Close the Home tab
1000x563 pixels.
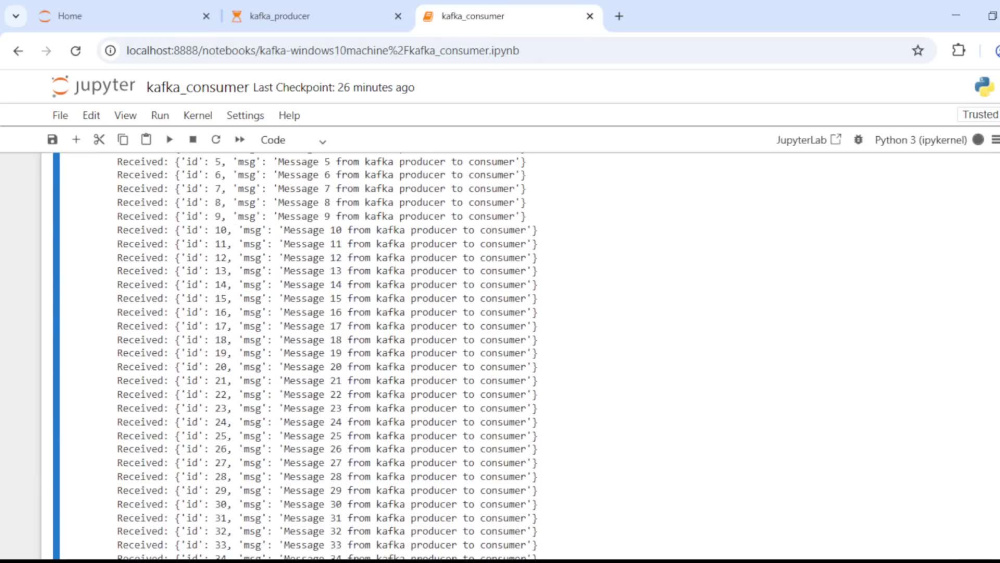click(206, 16)
